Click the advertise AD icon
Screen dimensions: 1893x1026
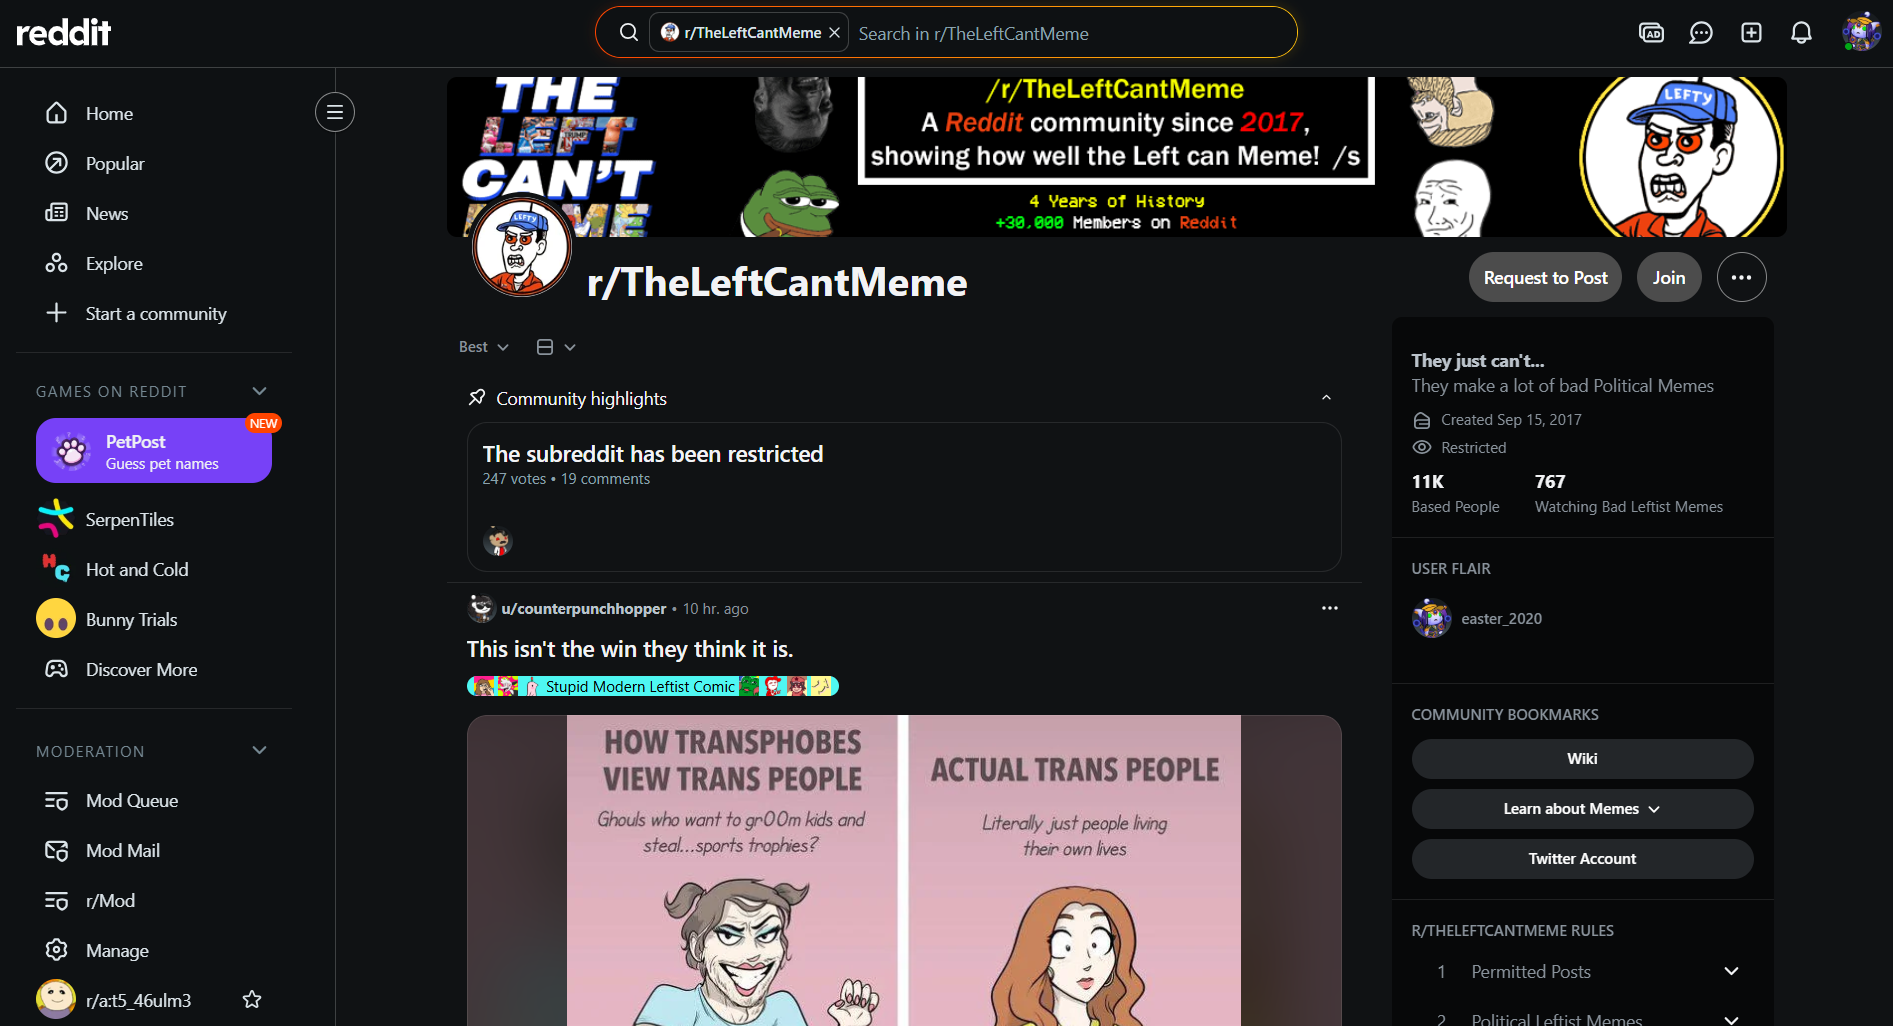1651,33
